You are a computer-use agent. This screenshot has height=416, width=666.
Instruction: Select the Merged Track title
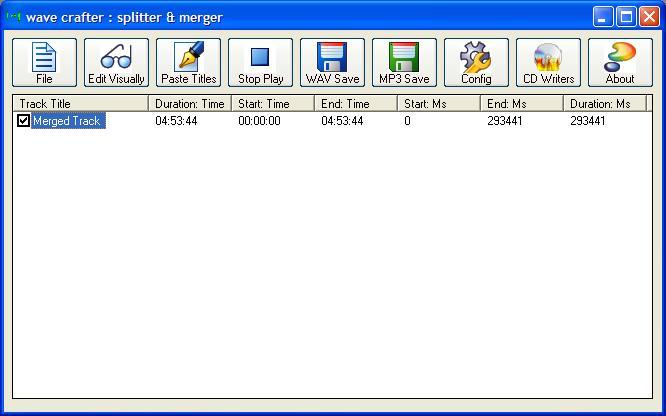point(67,121)
